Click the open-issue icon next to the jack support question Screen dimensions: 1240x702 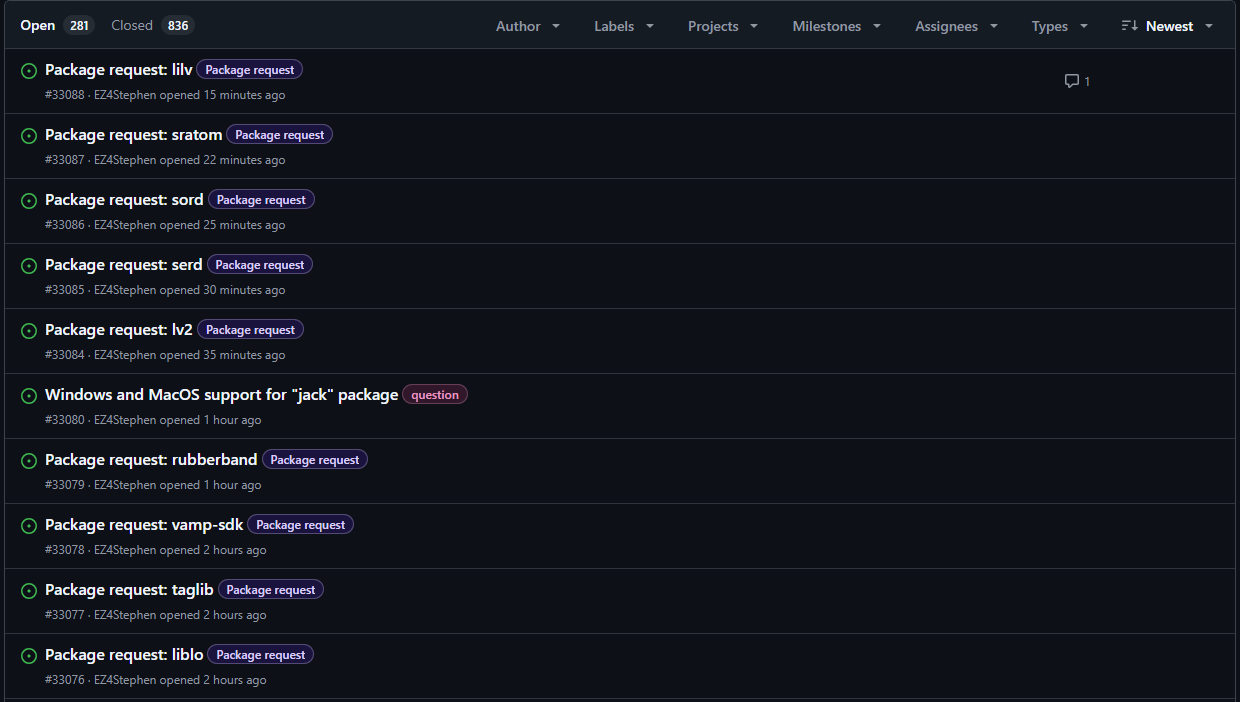click(x=29, y=396)
